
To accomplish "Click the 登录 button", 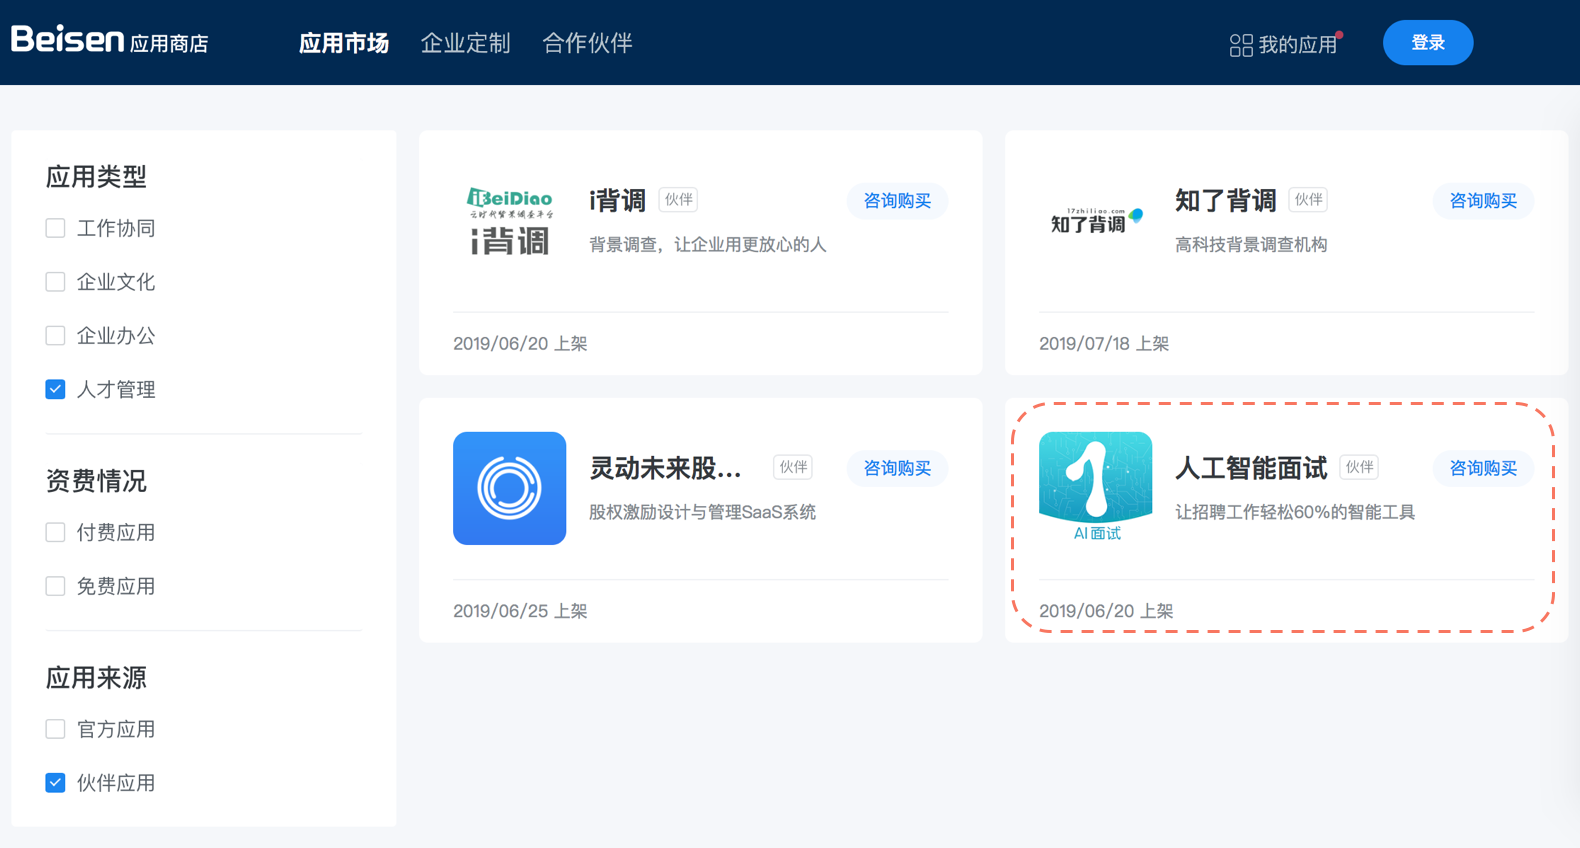I will point(1427,43).
